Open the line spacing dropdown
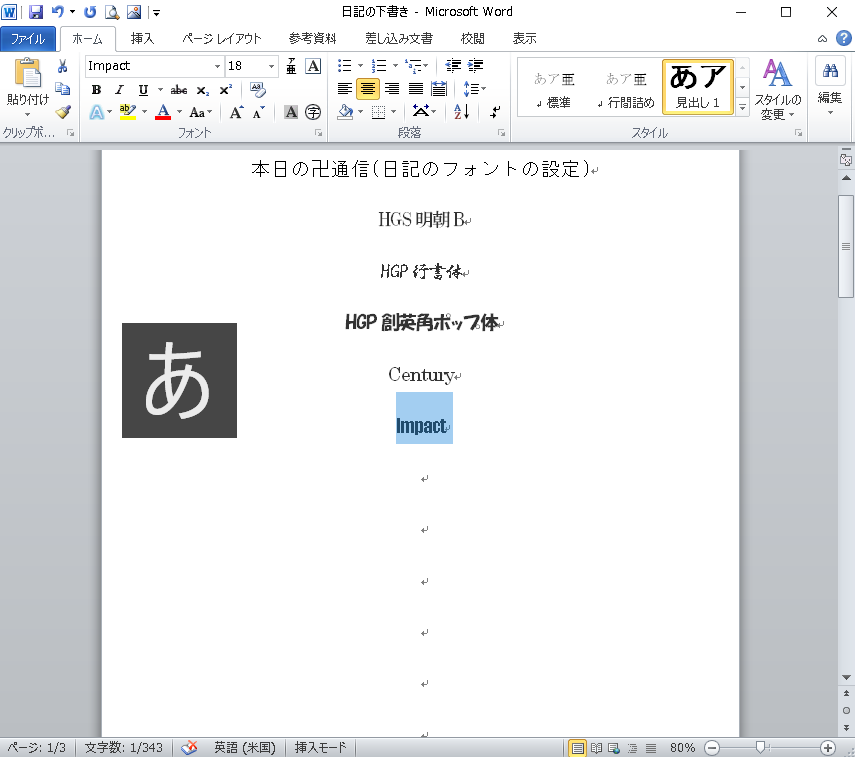The height and width of the screenshot is (757, 855). [475, 89]
